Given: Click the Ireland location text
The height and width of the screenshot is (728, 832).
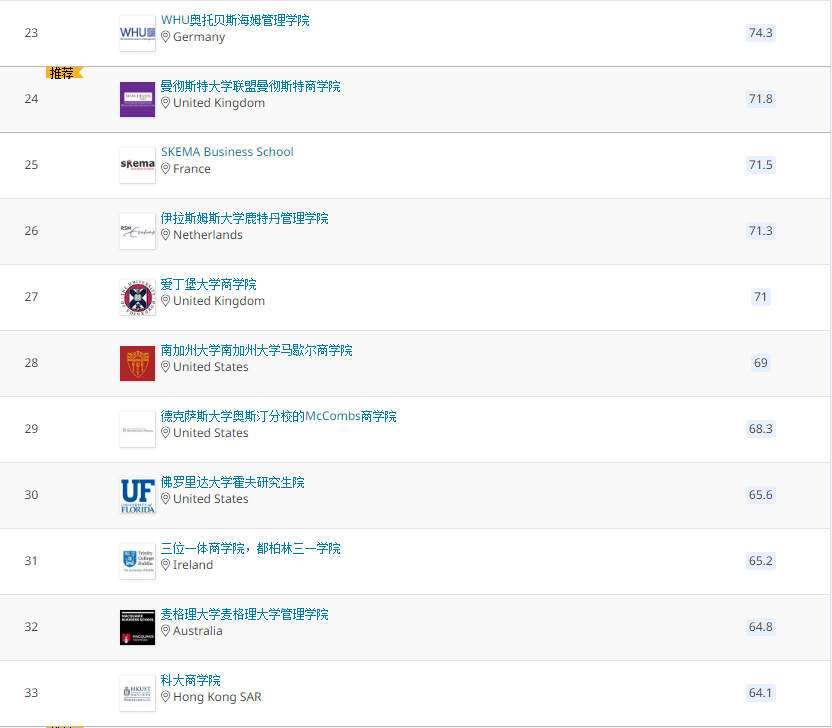Looking at the screenshot, I should pyautogui.click(x=193, y=565).
